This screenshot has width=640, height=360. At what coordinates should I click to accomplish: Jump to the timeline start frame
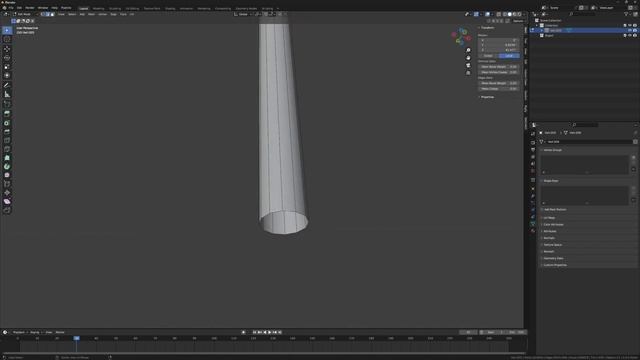pos(255,332)
